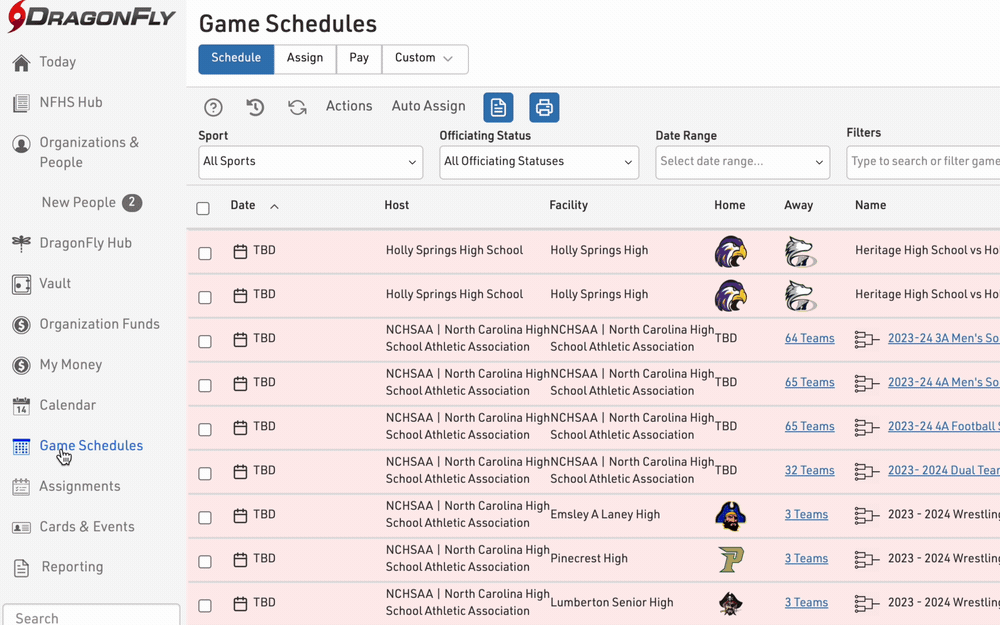Click the DragonFly logo
1000x625 pixels.
coord(91,18)
